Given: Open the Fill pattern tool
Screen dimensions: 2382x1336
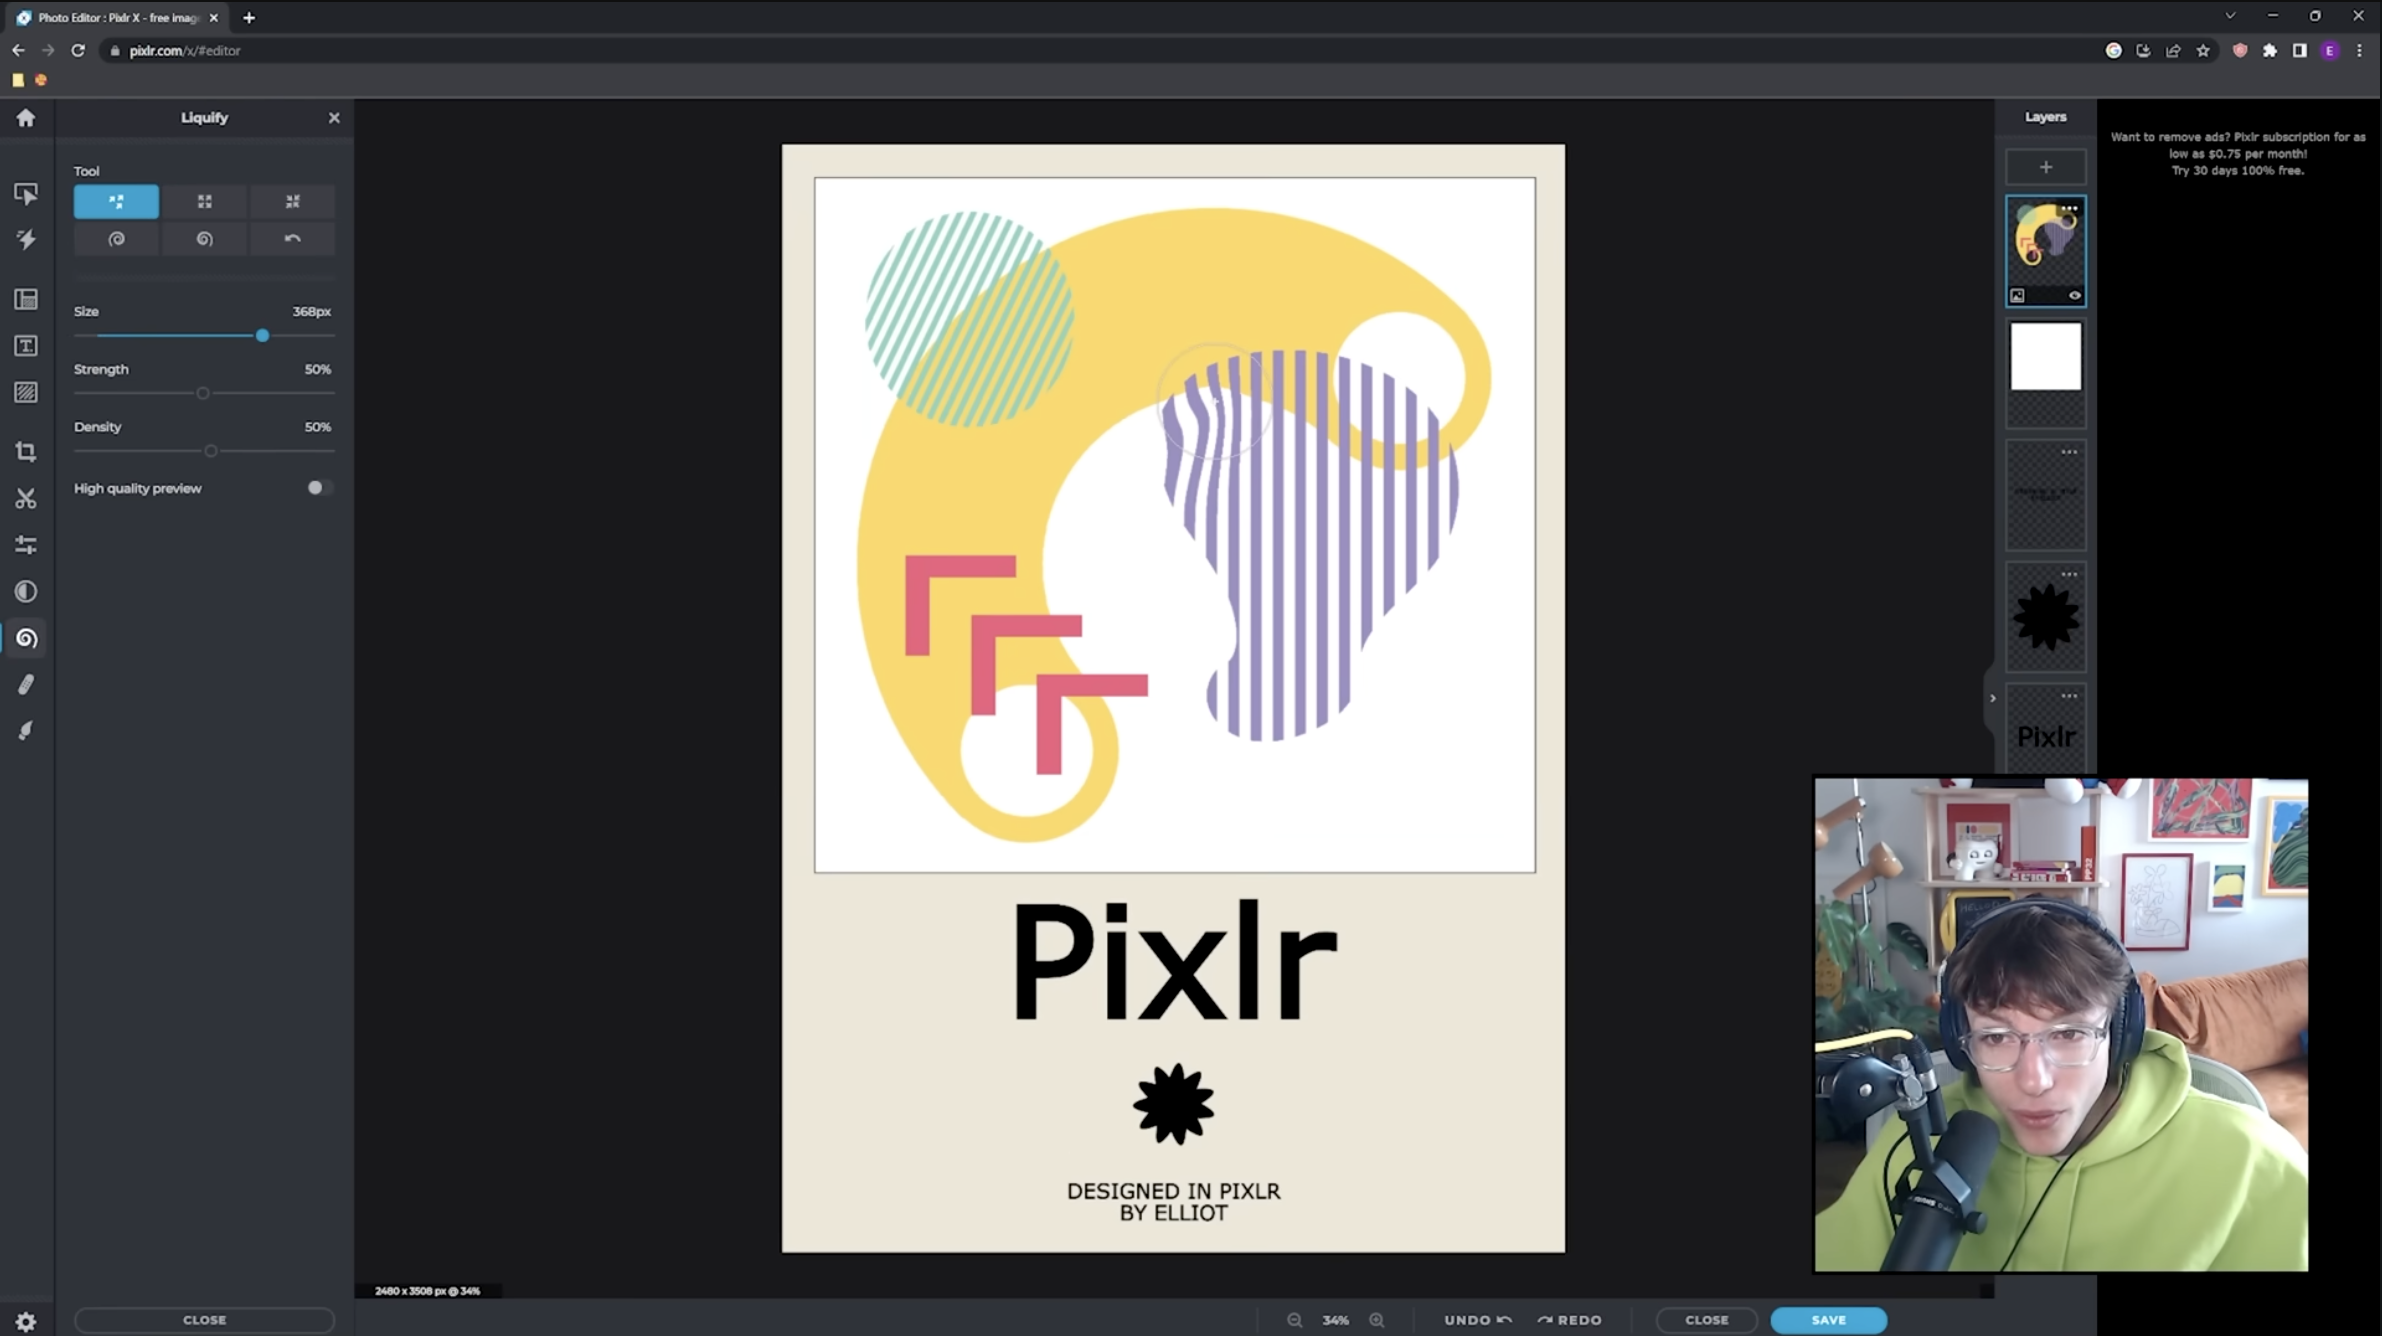Looking at the screenshot, I should tap(26, 392).
